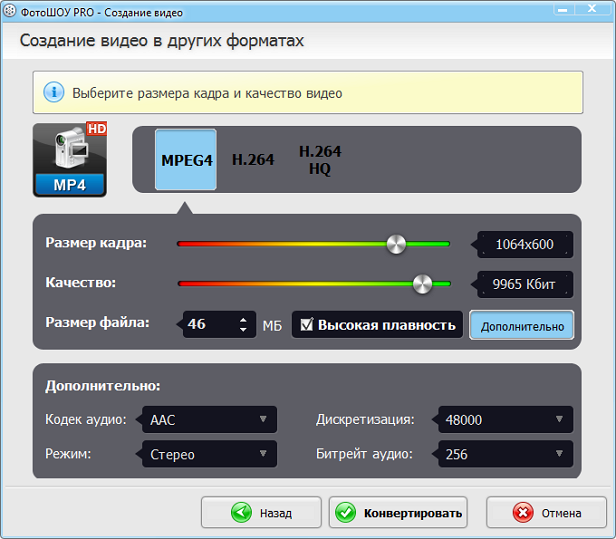Viewport: 616px width, 539px height.
Task: Click the Дискретизация label
Action: [365, 419]
